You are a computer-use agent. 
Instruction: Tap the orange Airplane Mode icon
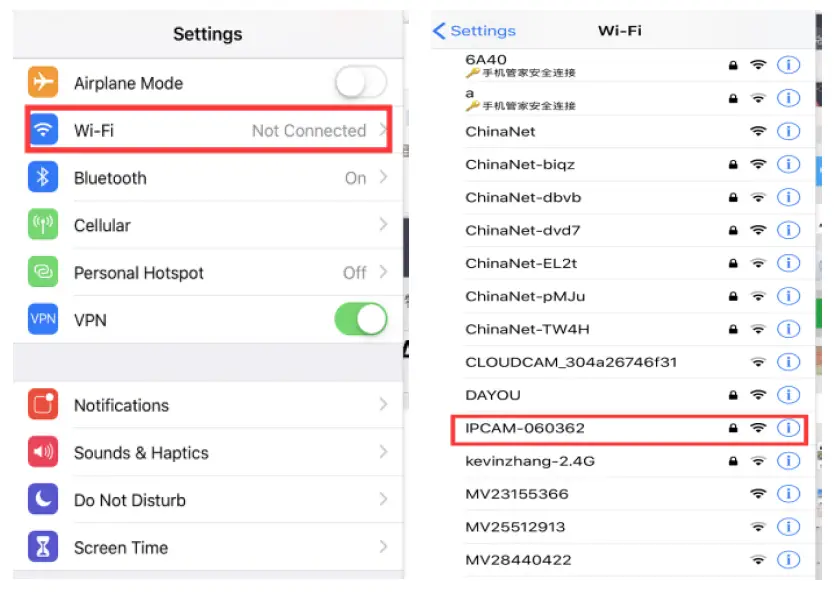click(x=43, y=83)
